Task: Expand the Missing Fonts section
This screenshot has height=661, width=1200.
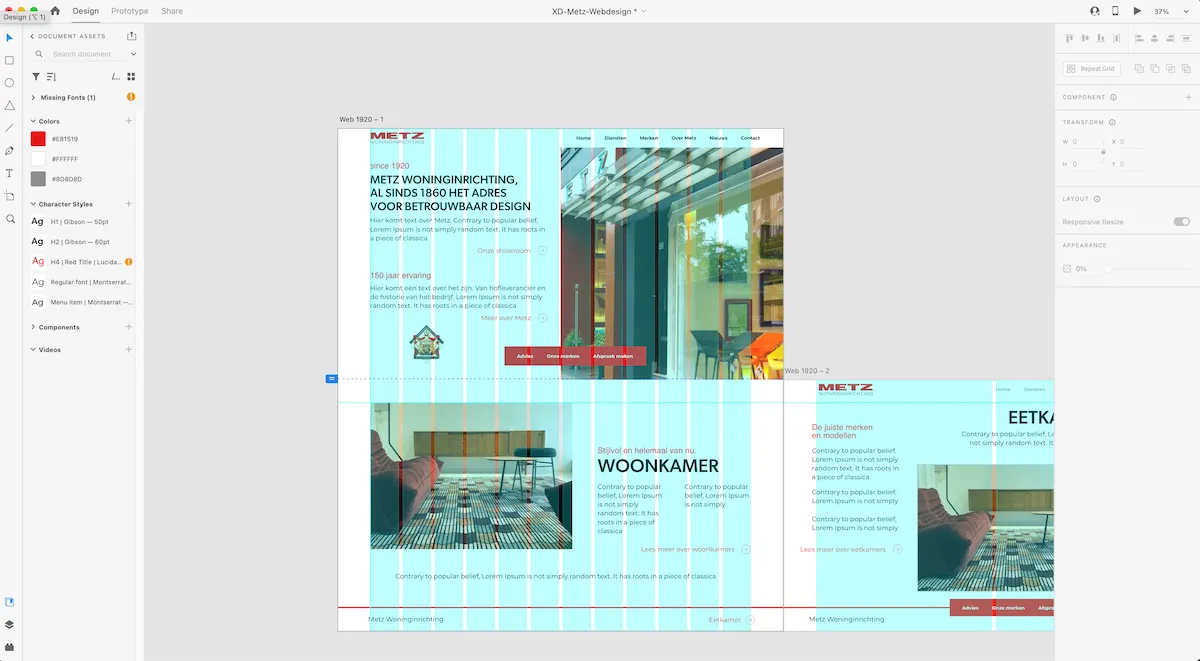Action: (x=33, y=97)
